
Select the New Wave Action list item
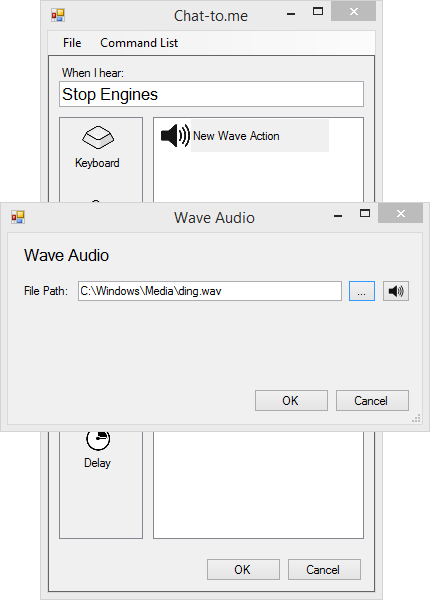245,136
